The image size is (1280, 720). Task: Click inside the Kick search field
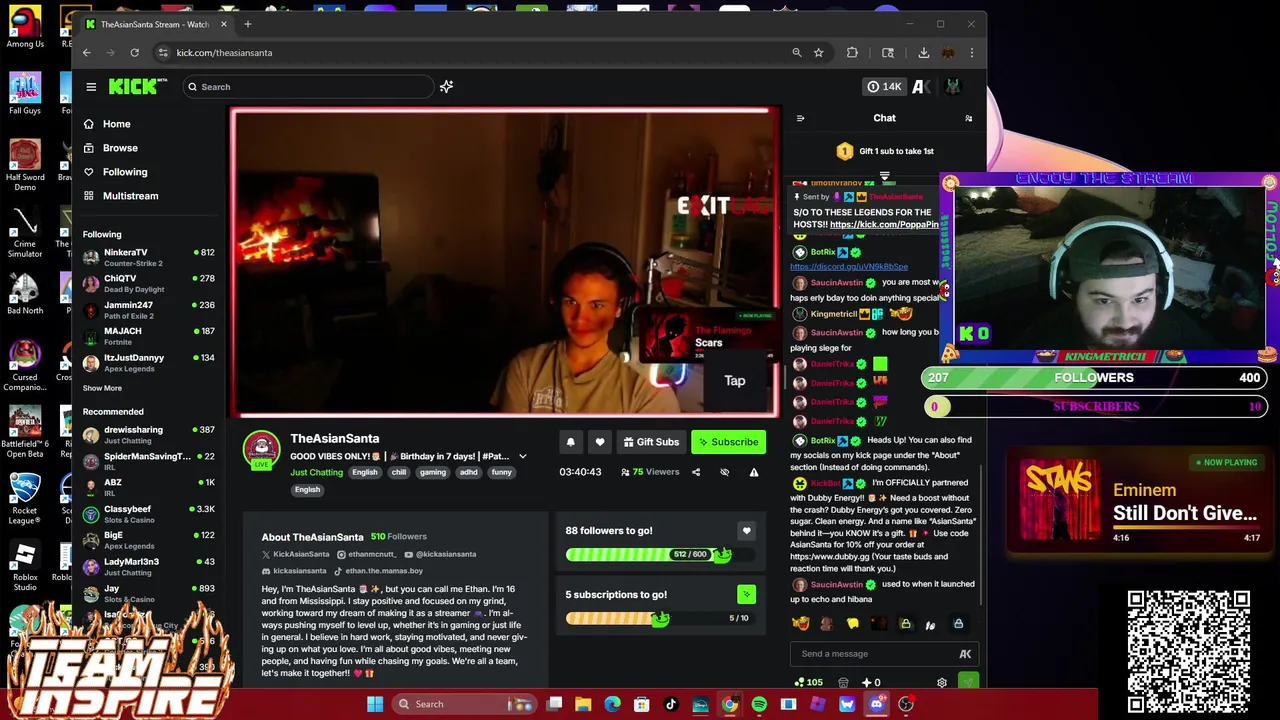(308, 87)
